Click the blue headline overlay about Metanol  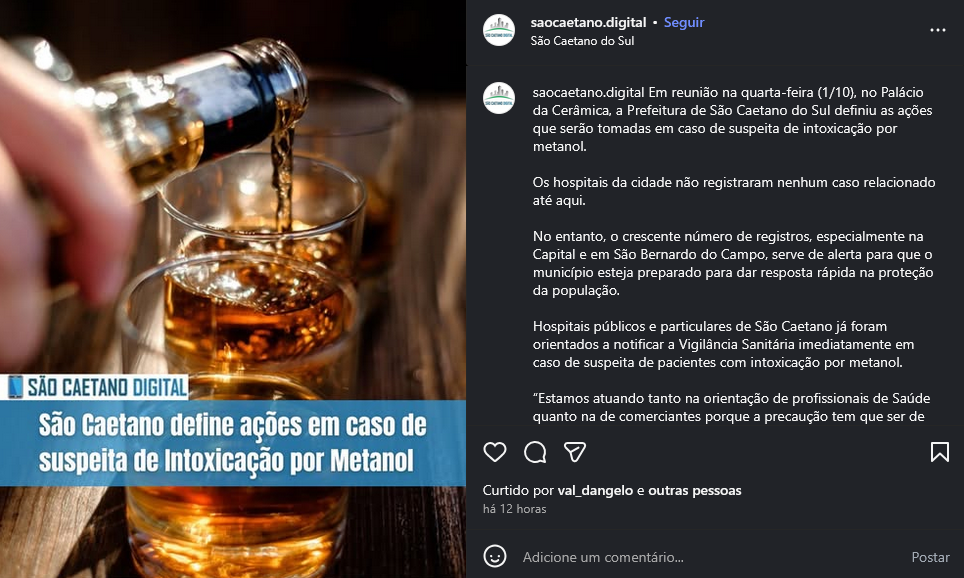(x=233, y=443)
